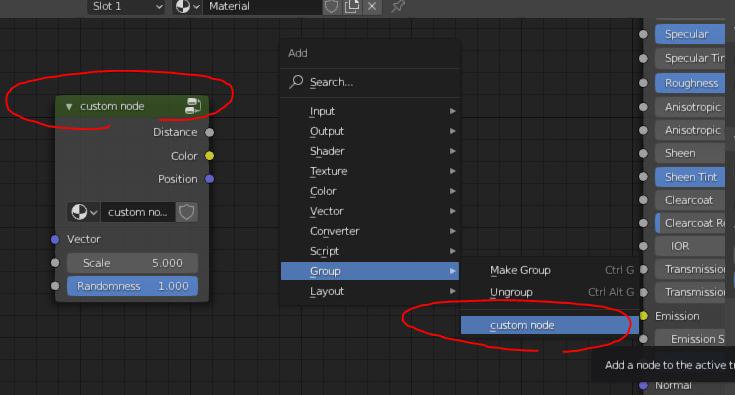Collapse custom node with triangle
This screenshot has height=395, width=735.
click(x=69, y=107)
